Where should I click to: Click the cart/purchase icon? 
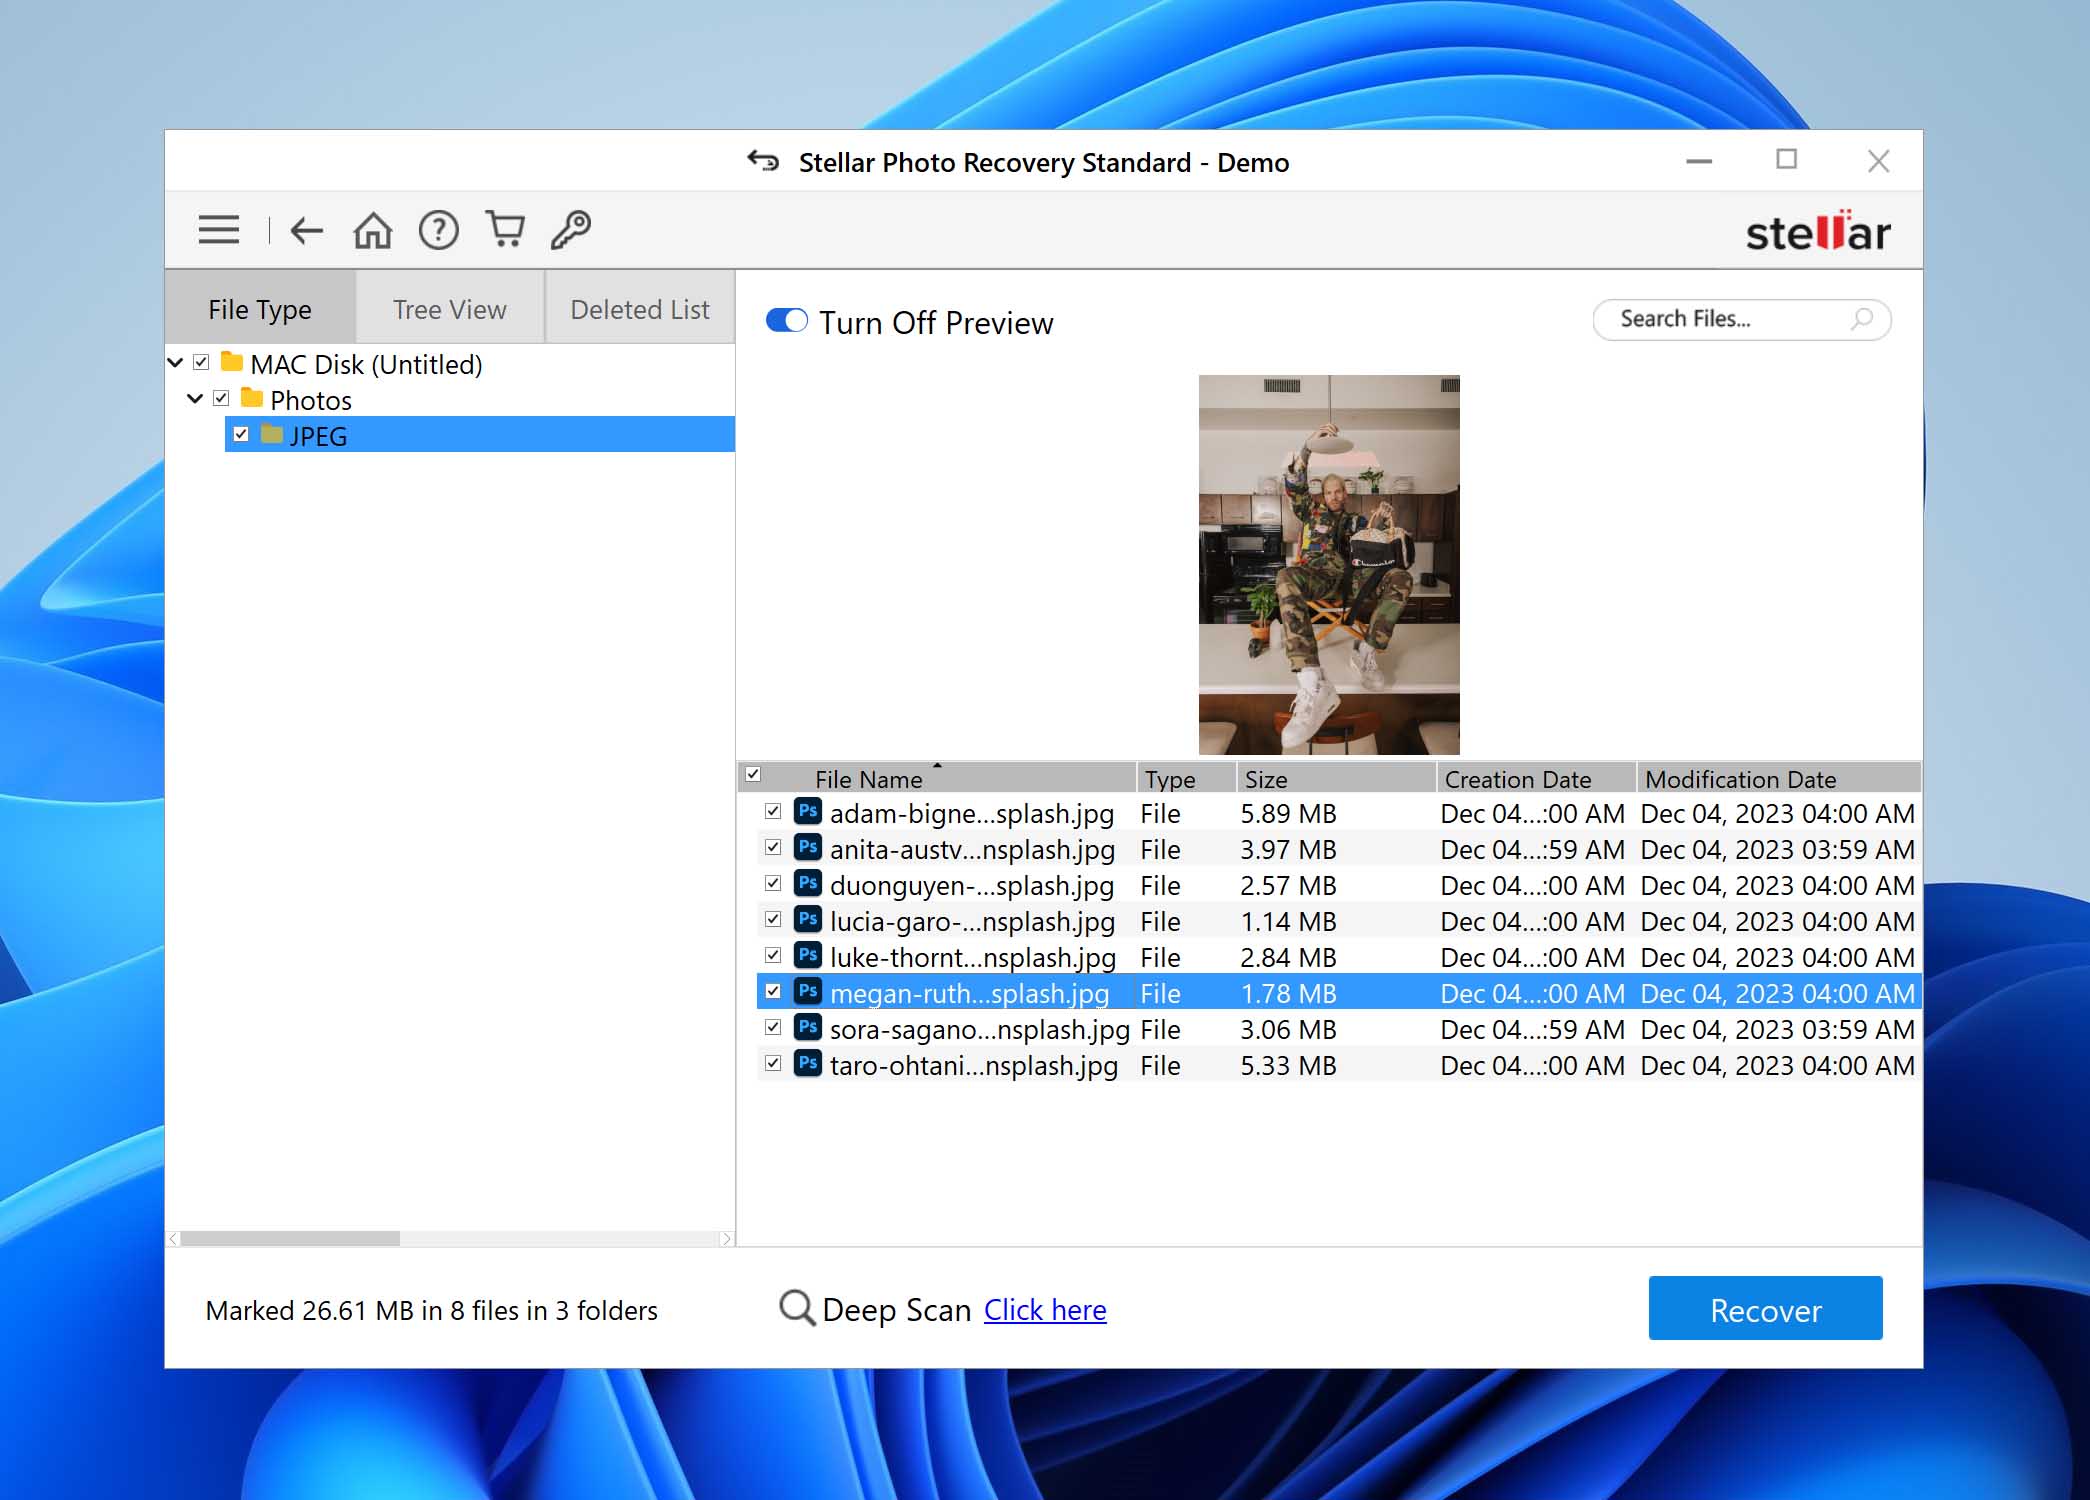tap(506, 227)
